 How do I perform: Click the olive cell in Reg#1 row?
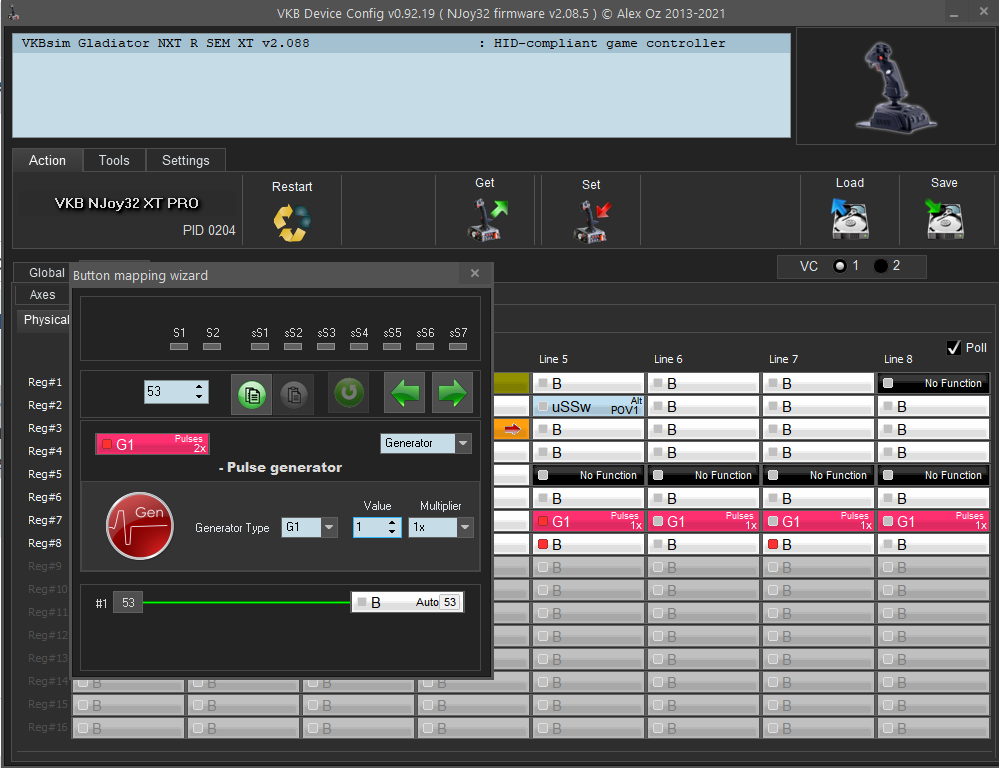click(512, 383)
